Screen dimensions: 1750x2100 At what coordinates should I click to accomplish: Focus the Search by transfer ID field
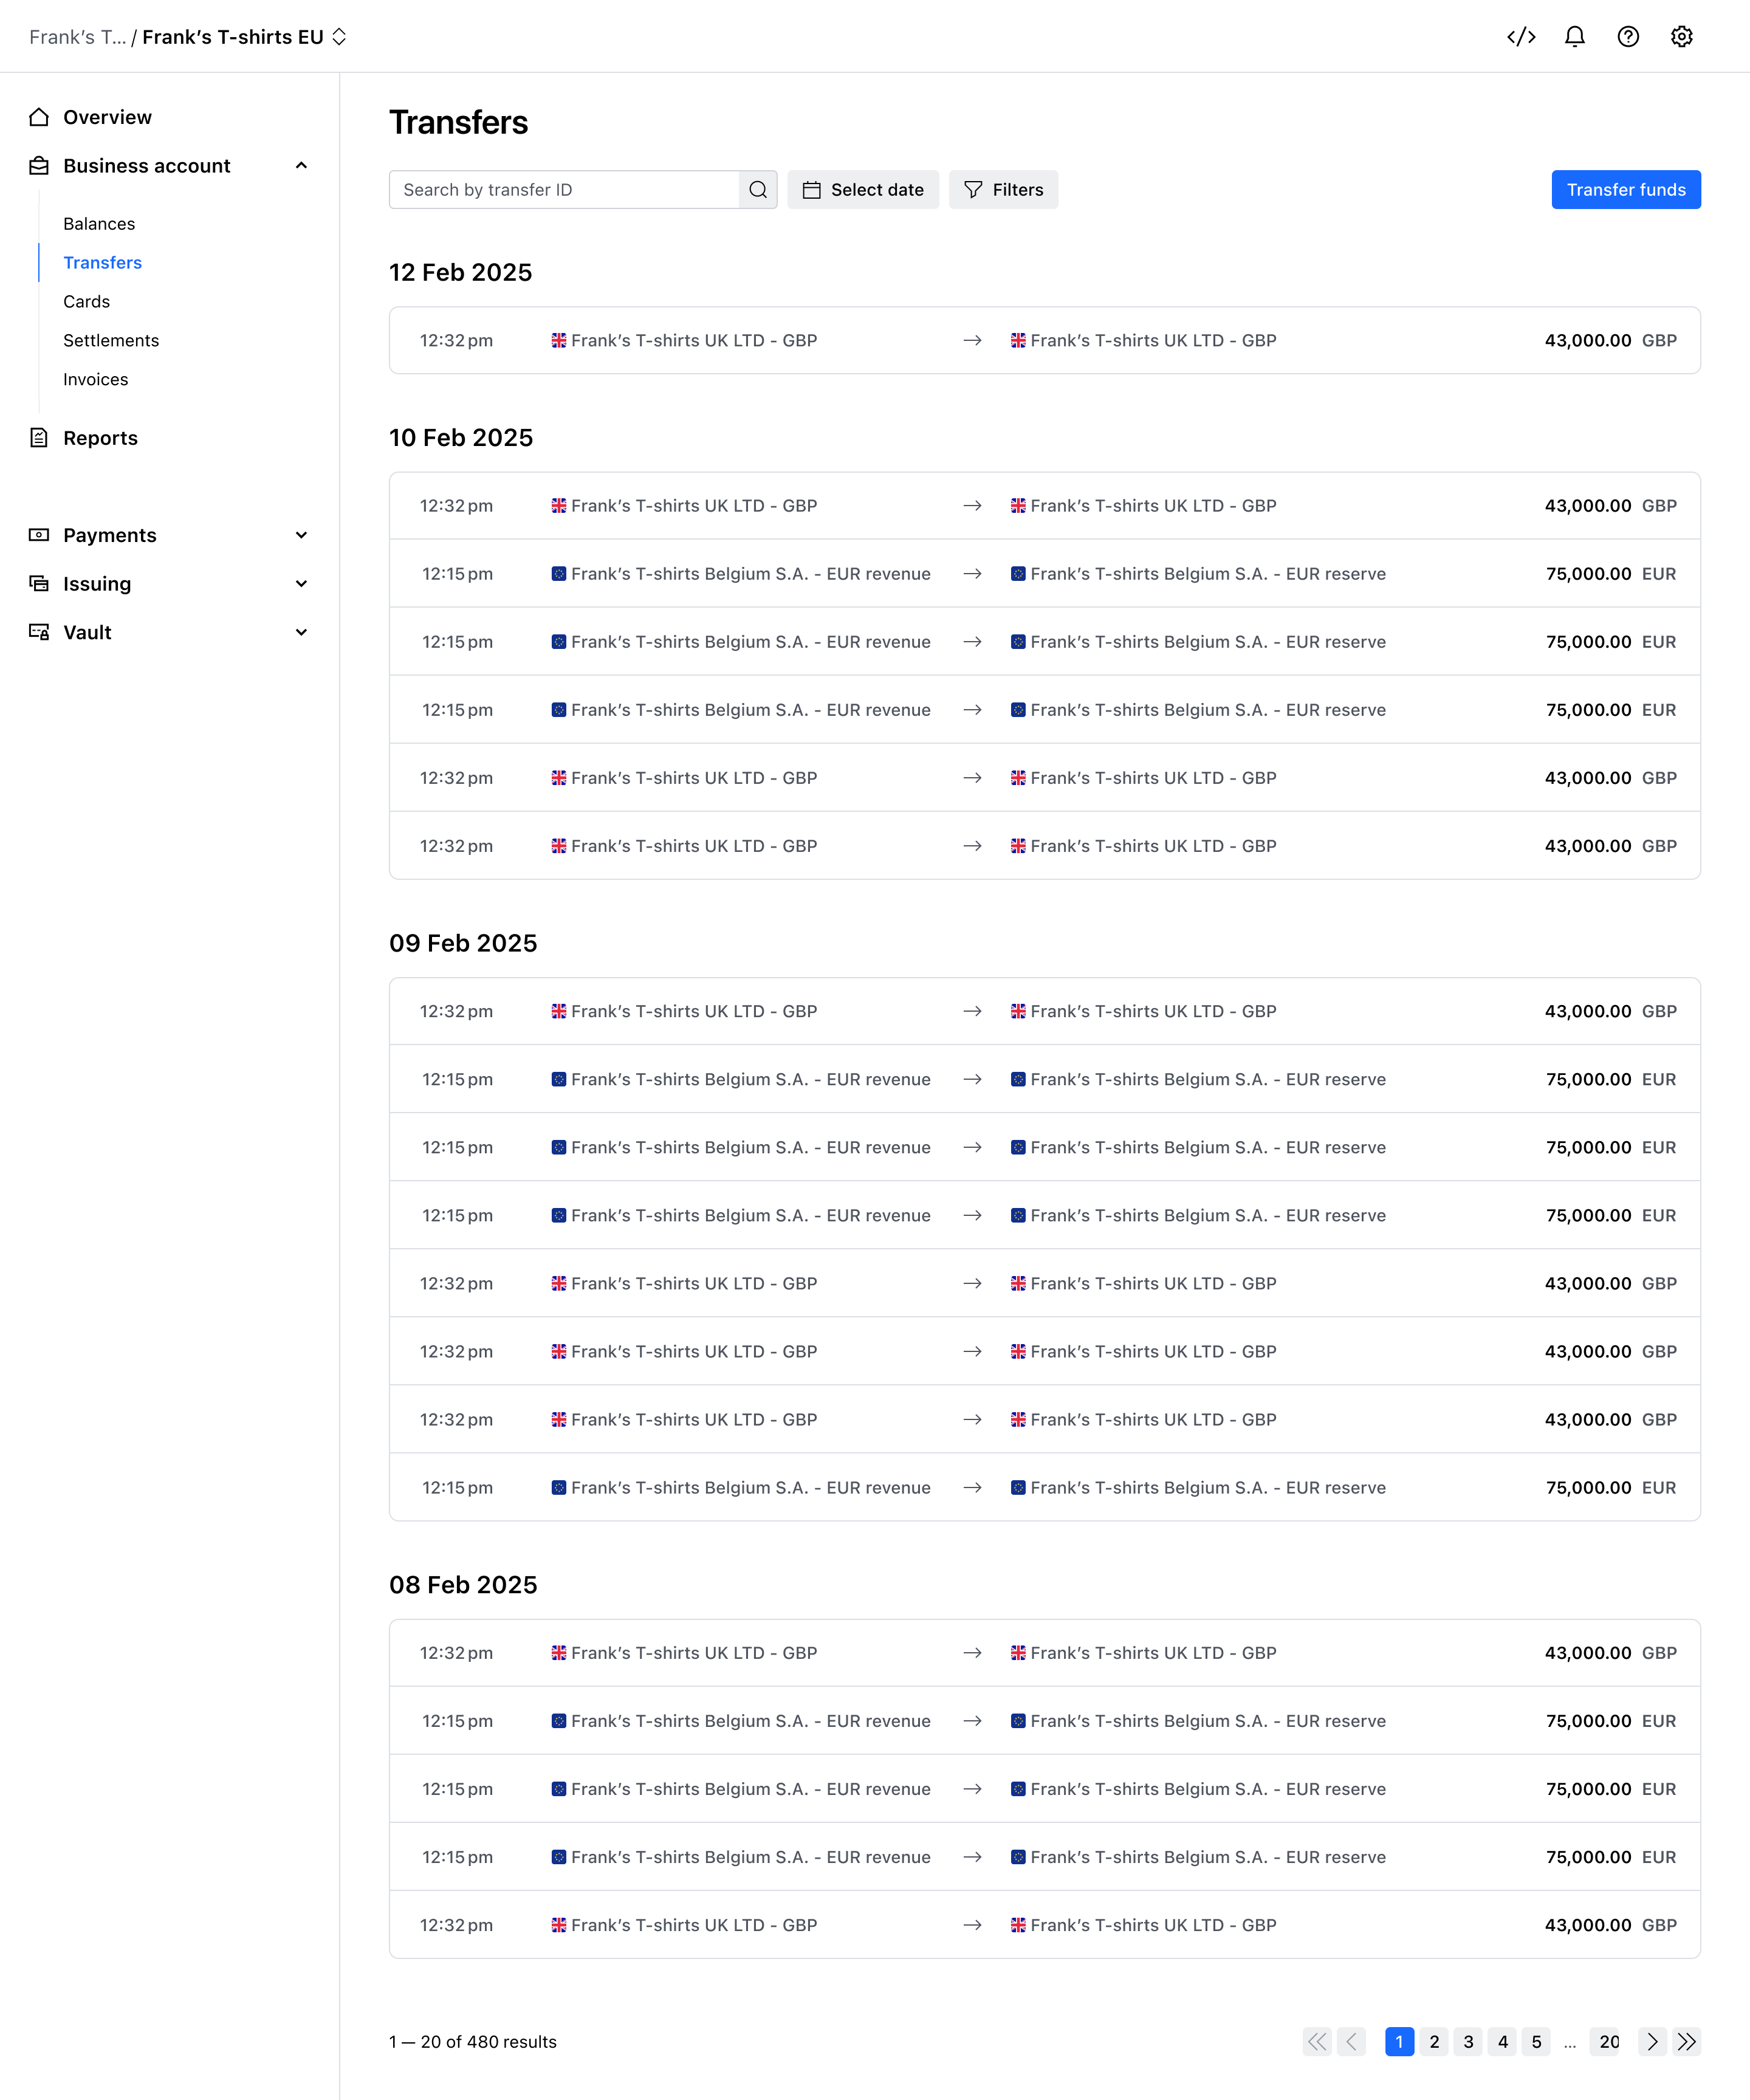[564, 190]
